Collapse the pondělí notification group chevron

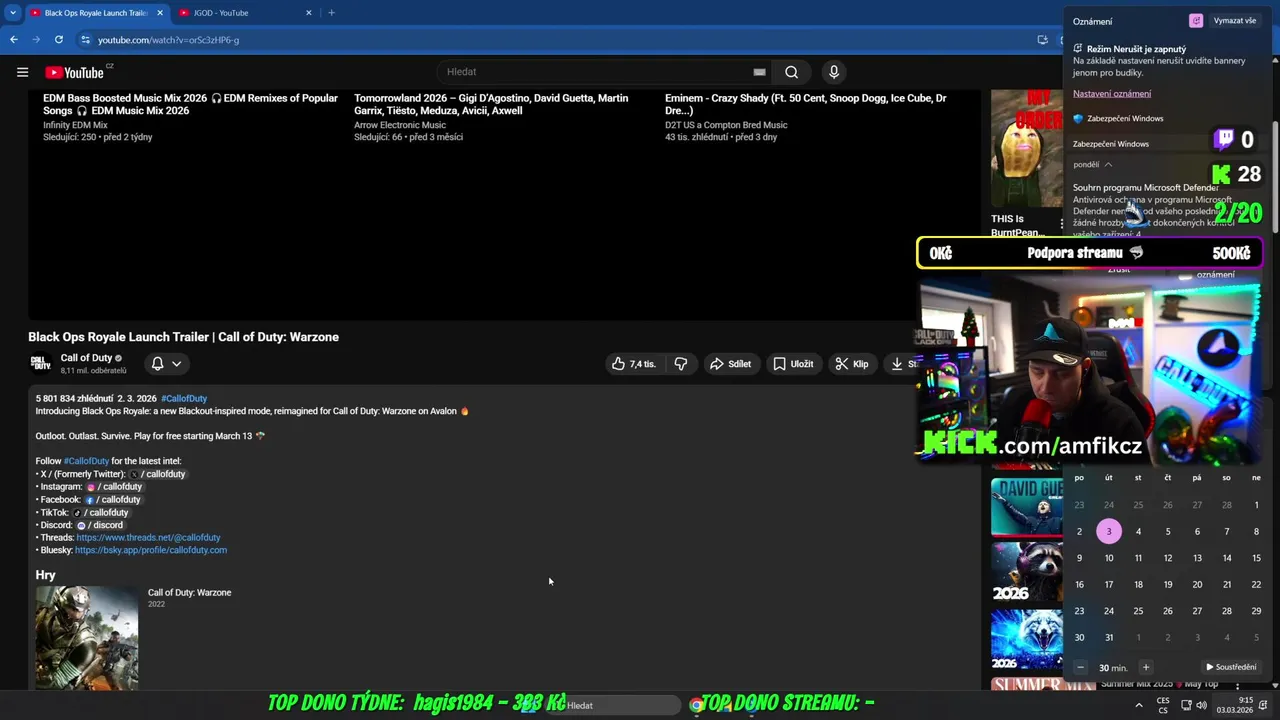pos(1108,165)
